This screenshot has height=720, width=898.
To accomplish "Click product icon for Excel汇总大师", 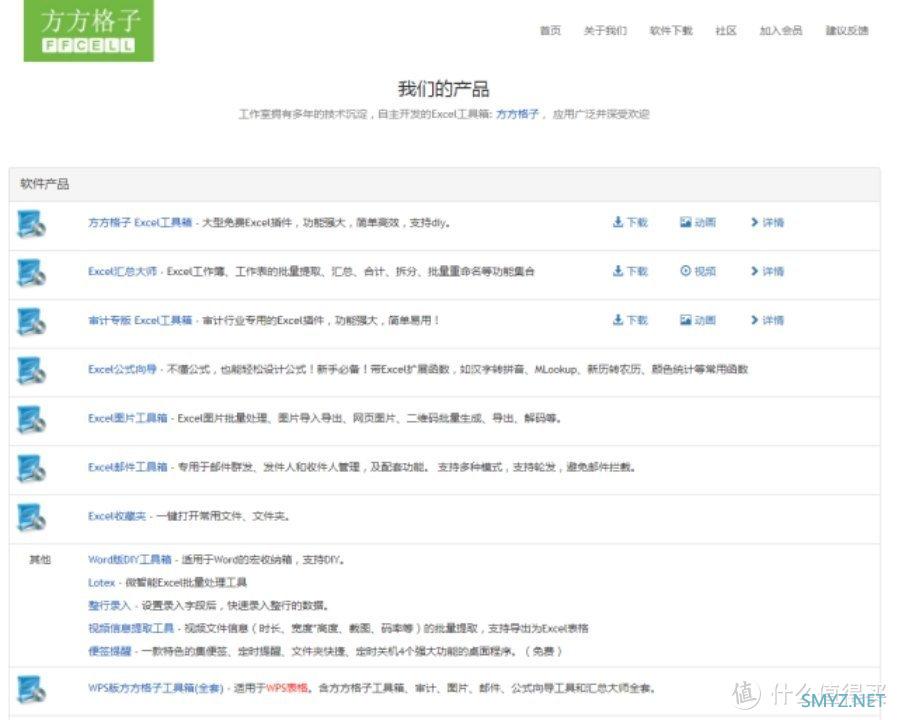I will [31, 273].
